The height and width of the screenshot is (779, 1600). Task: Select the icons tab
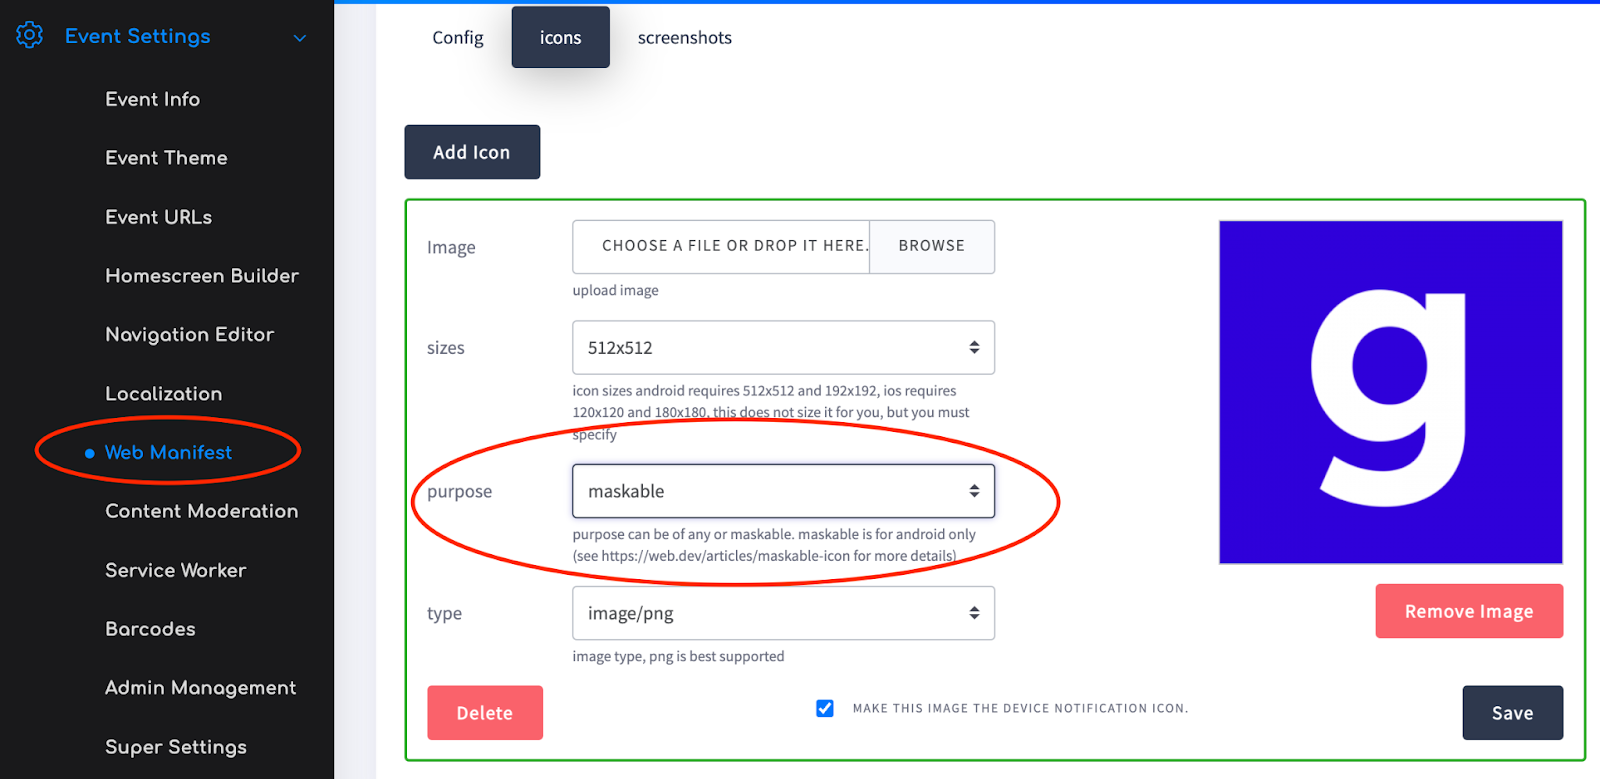tap(560, 37)
